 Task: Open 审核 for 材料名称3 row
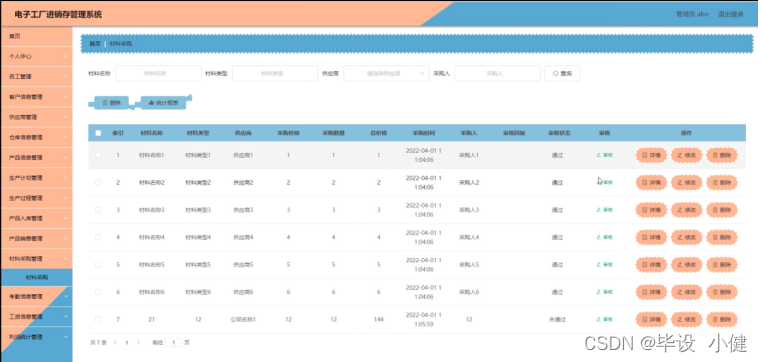605,210
